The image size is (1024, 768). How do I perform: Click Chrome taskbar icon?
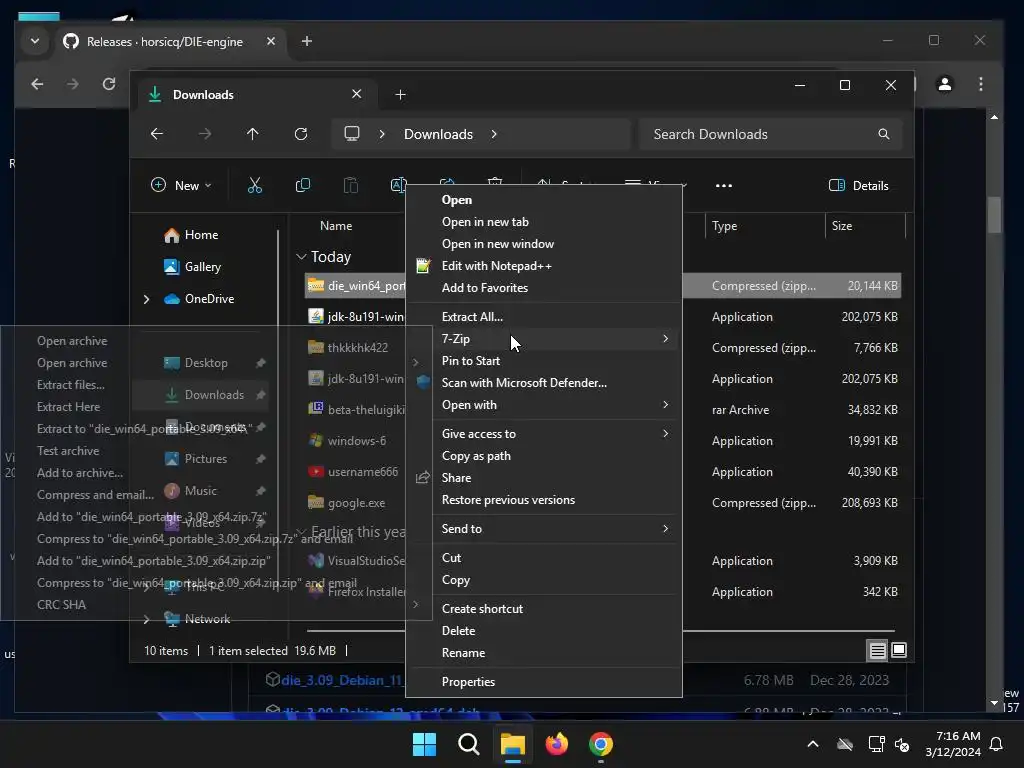[601, 744]
